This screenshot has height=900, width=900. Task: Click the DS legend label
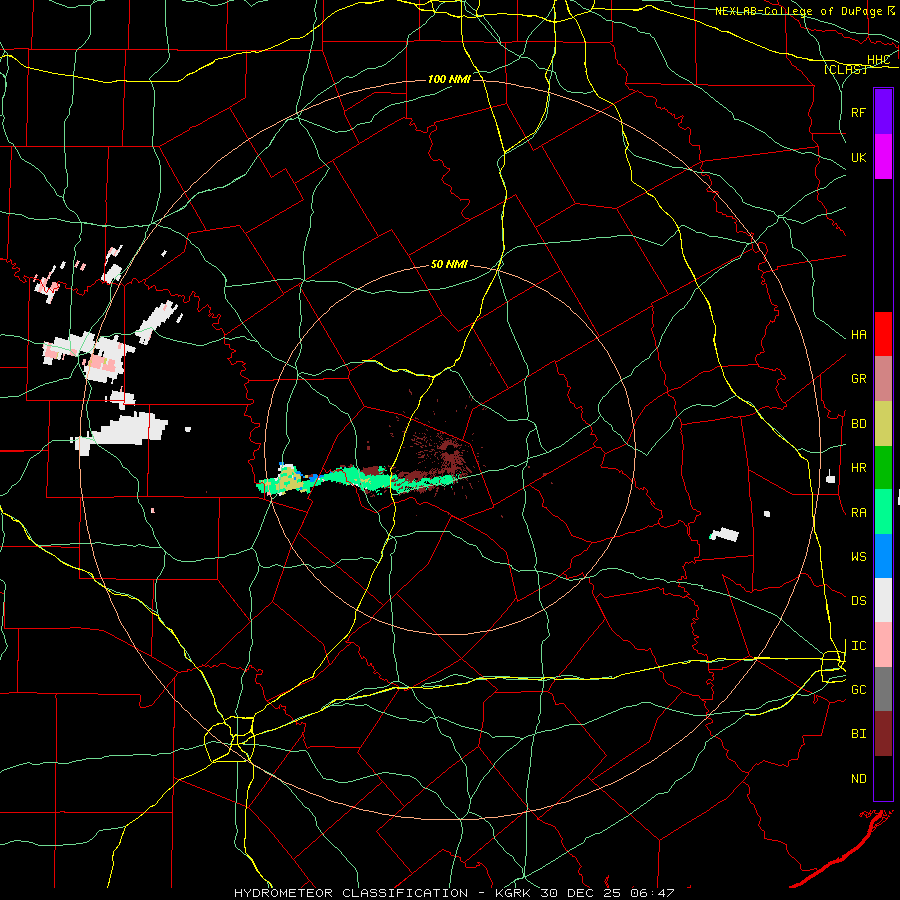coord(858,601)
